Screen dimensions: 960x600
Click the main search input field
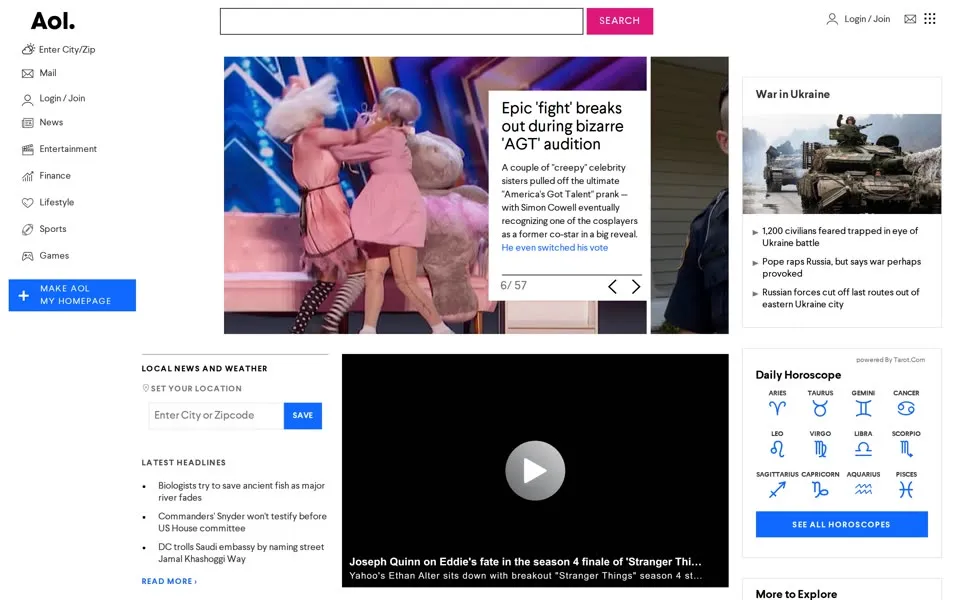[x=402, y=21]
